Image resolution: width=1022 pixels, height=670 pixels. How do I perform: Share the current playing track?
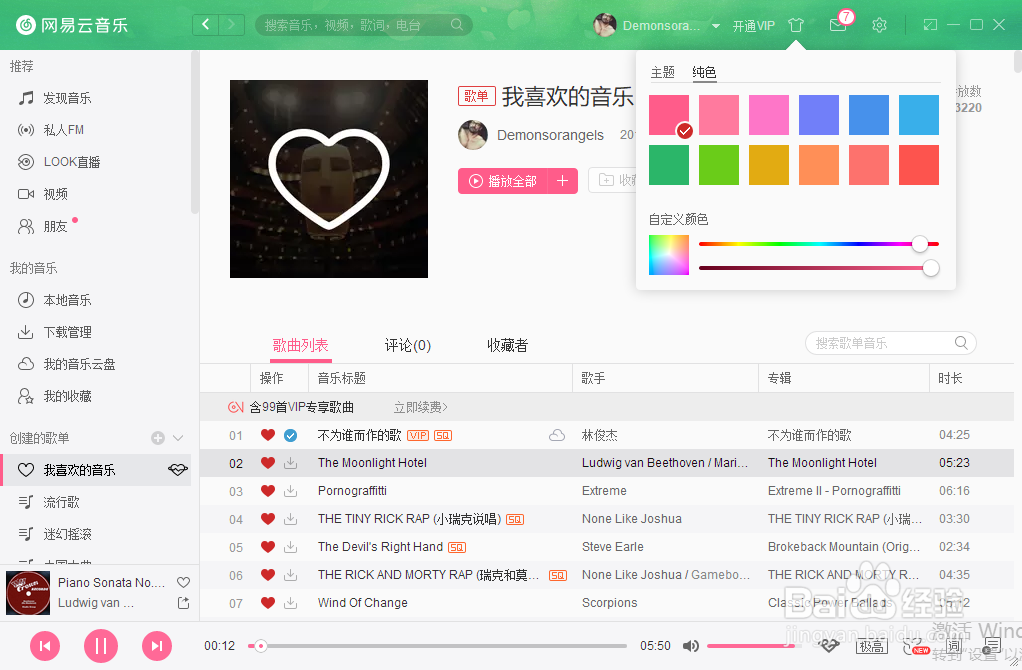click(184, 604)
